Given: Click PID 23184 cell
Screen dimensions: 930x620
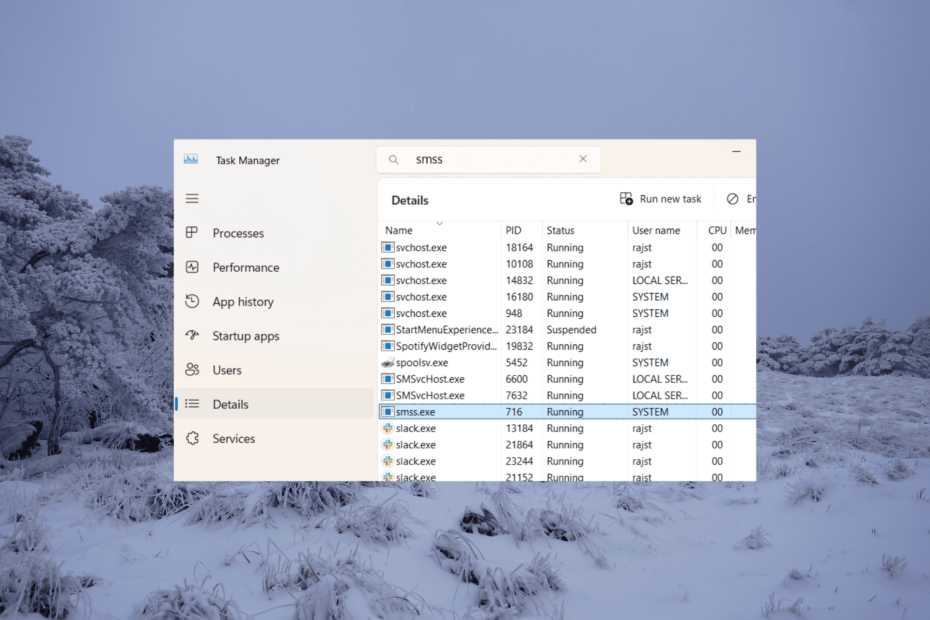Looking at the screenshot, I should click(x=519, y=330).
